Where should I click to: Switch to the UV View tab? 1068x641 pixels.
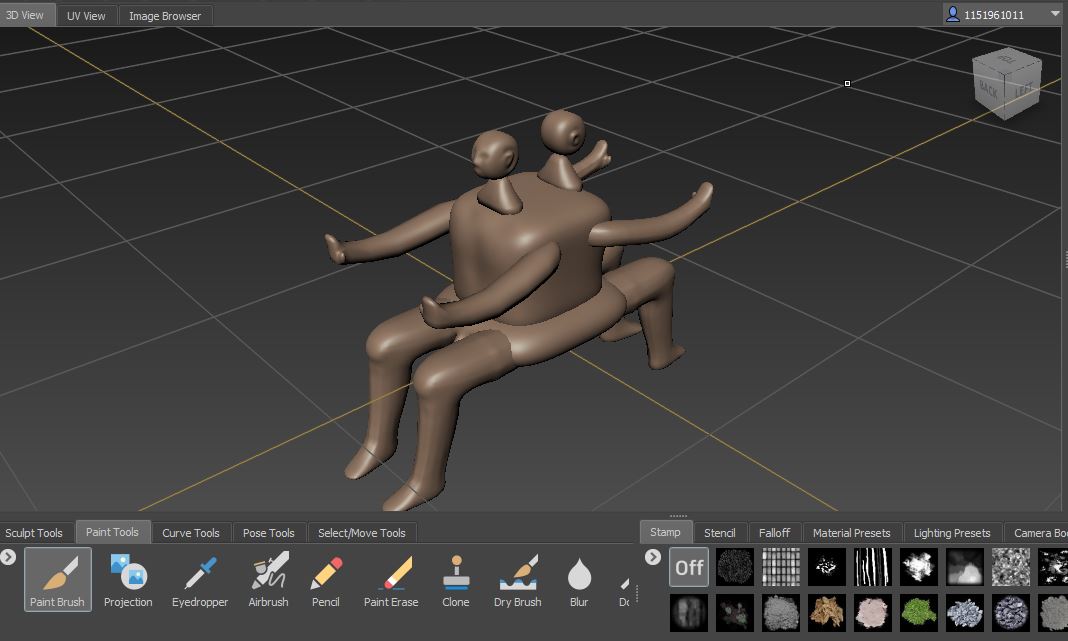[86, 16]
